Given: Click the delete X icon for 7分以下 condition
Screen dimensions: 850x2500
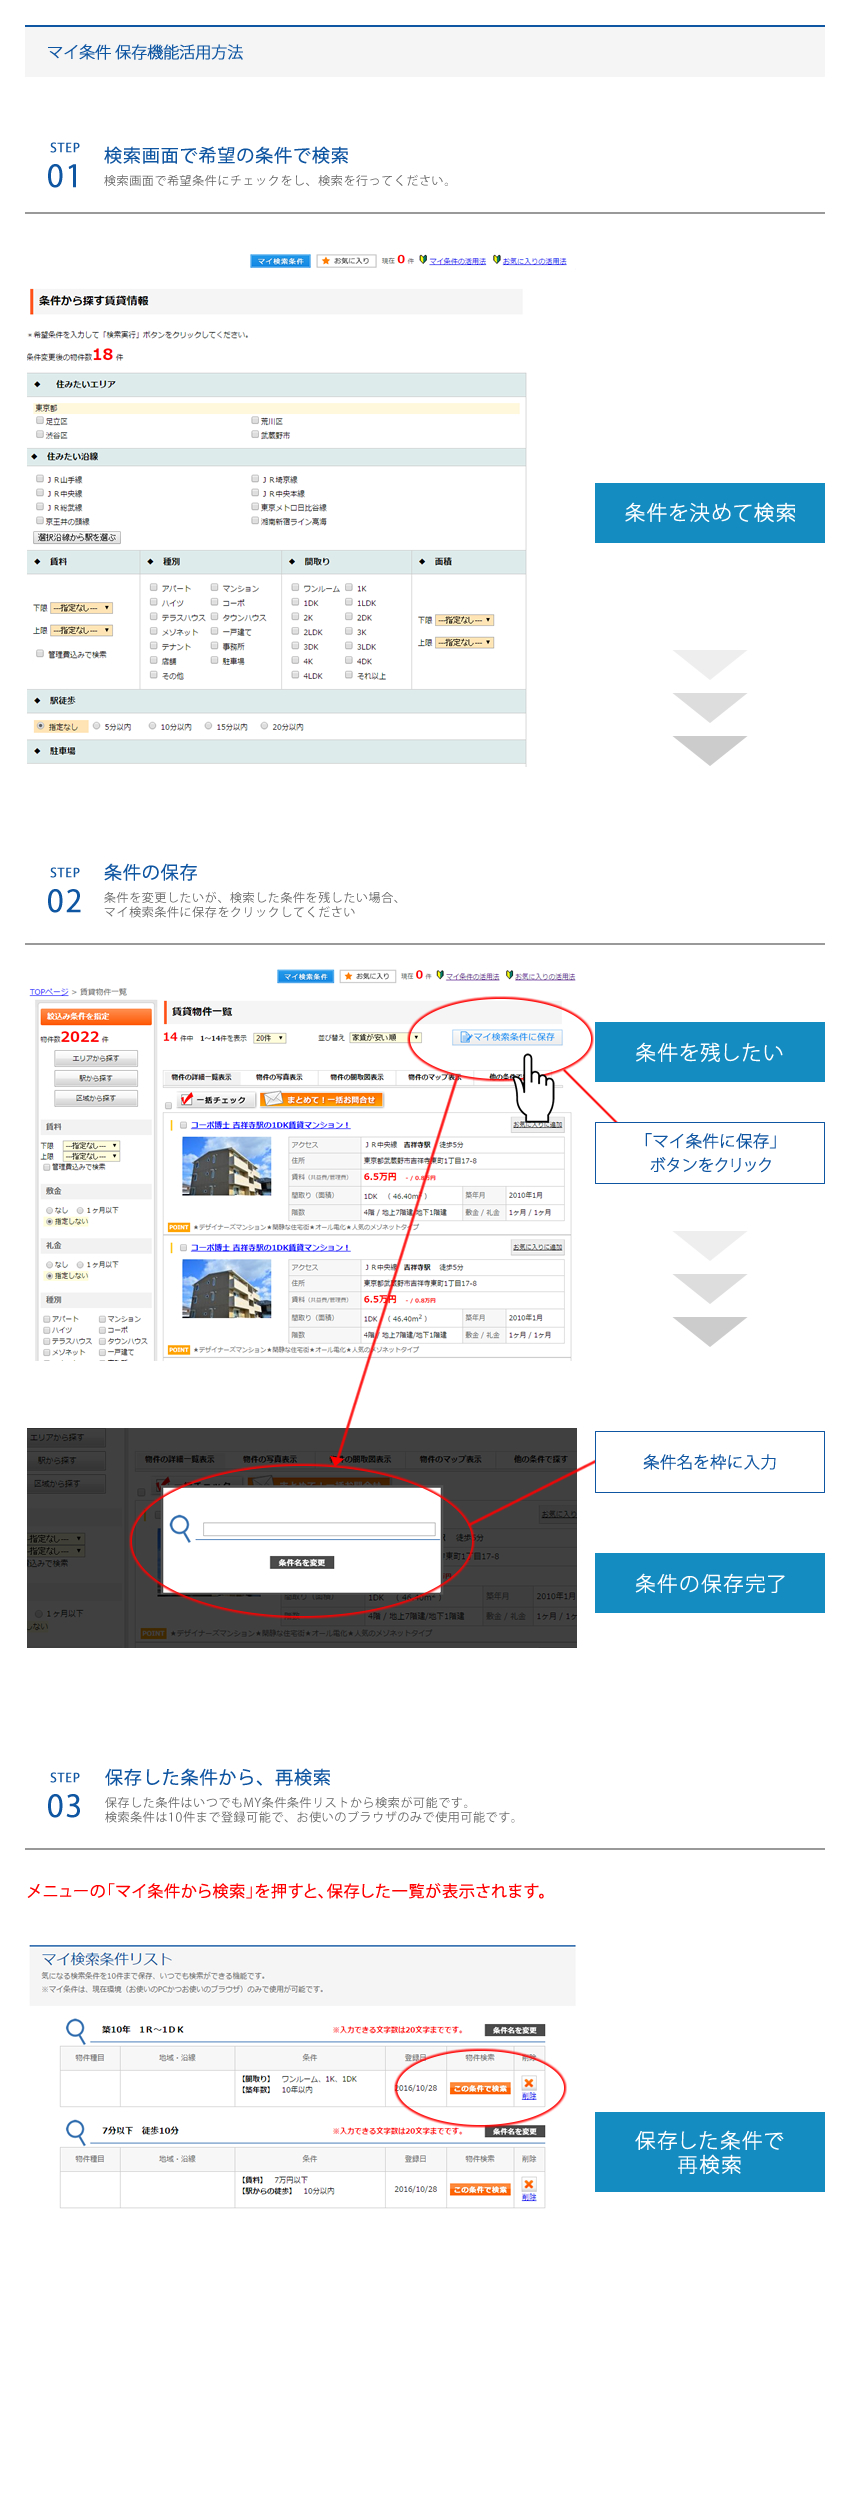Looking at the screenshot, I should tap(529, 2184).
